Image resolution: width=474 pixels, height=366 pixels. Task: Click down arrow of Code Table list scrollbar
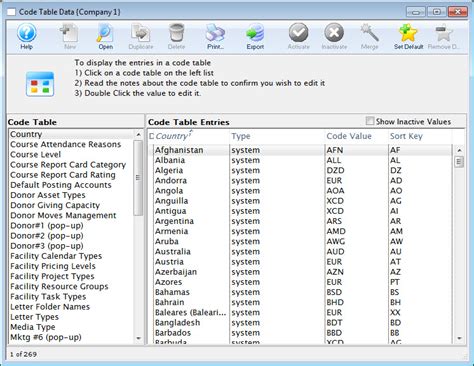pyautogui.click(x=138, y=338)
